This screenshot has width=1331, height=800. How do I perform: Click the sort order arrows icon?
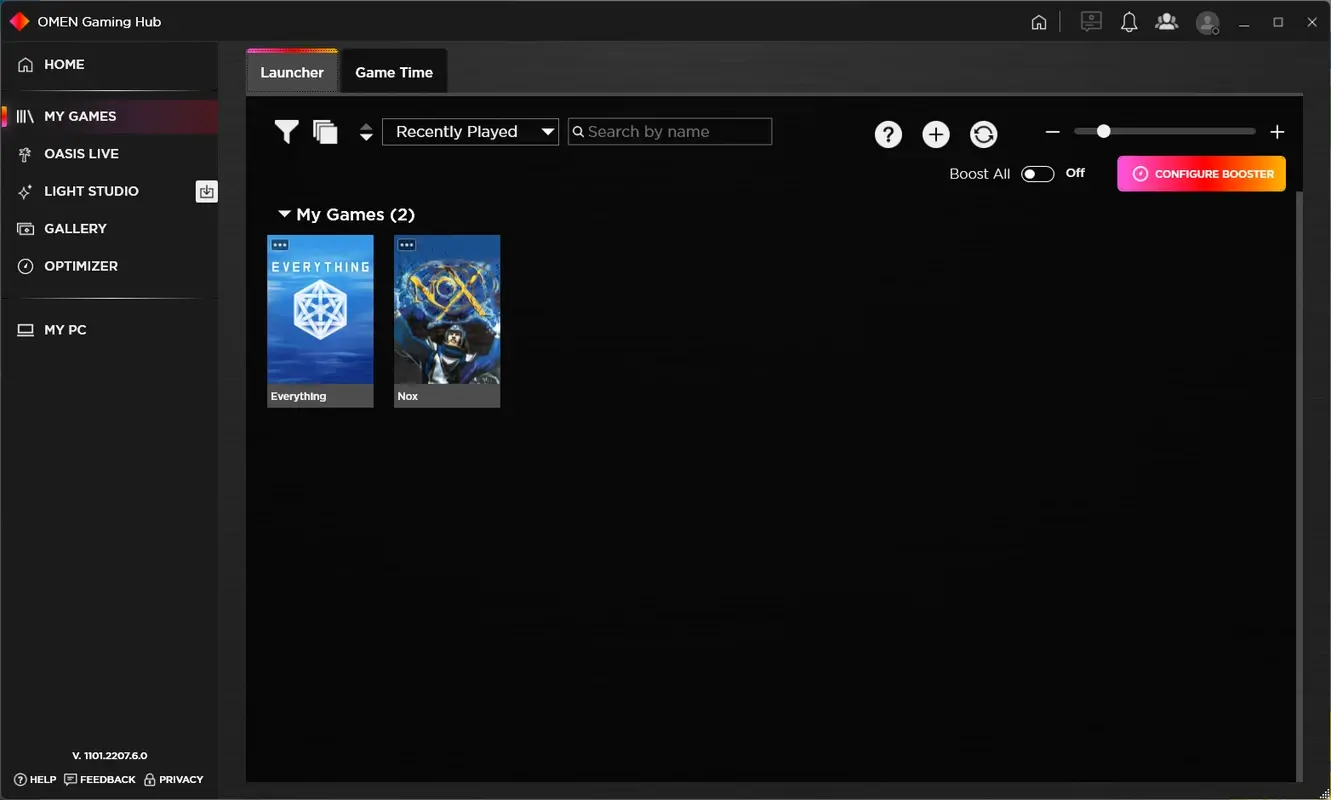click(x=365, y=131)
